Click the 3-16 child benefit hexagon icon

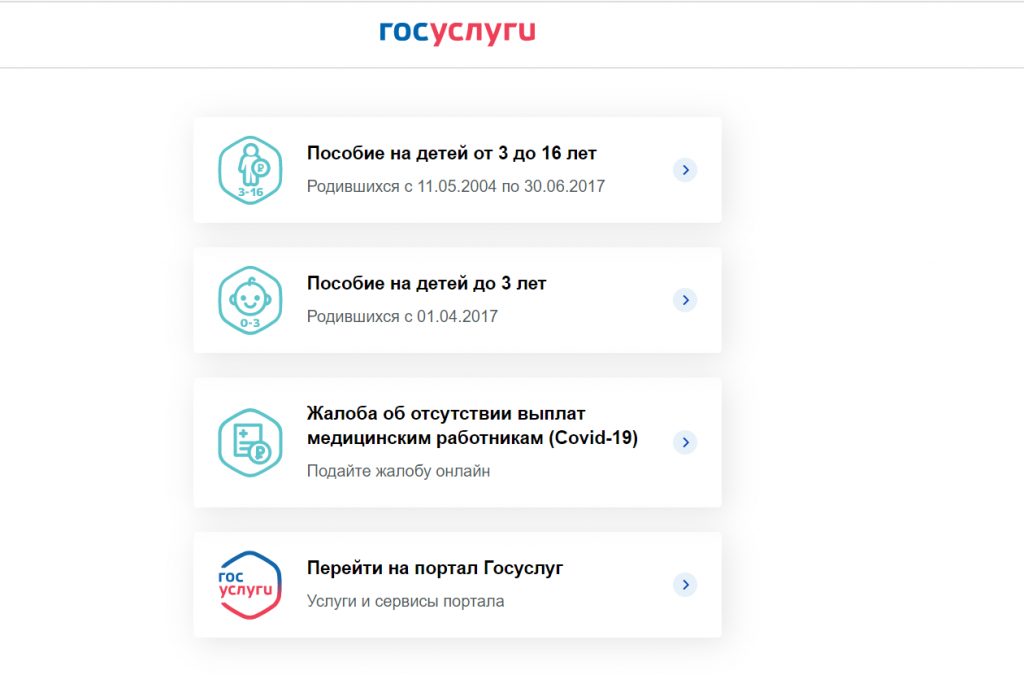click(250, 170)
